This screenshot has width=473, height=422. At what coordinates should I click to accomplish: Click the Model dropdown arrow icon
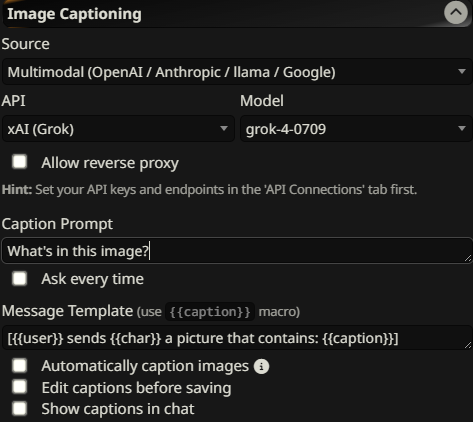[462, 128]
